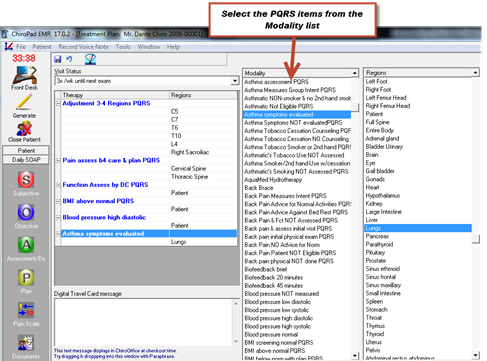Screen dimensions: 487x361
Task: Select Asthma Measures Group Intent PQRS
Action: [x=290, y=90]
